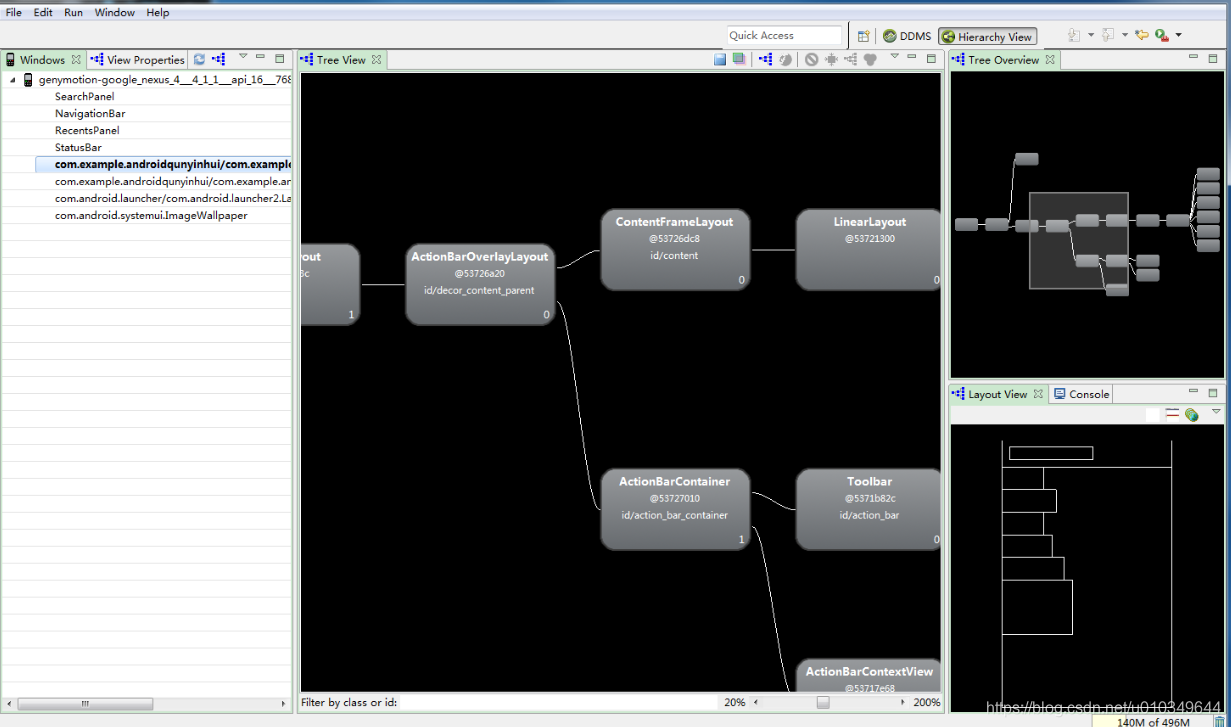
Task: Click the dump display list icon in the Tree View
Action: click(x=851, y=59)
